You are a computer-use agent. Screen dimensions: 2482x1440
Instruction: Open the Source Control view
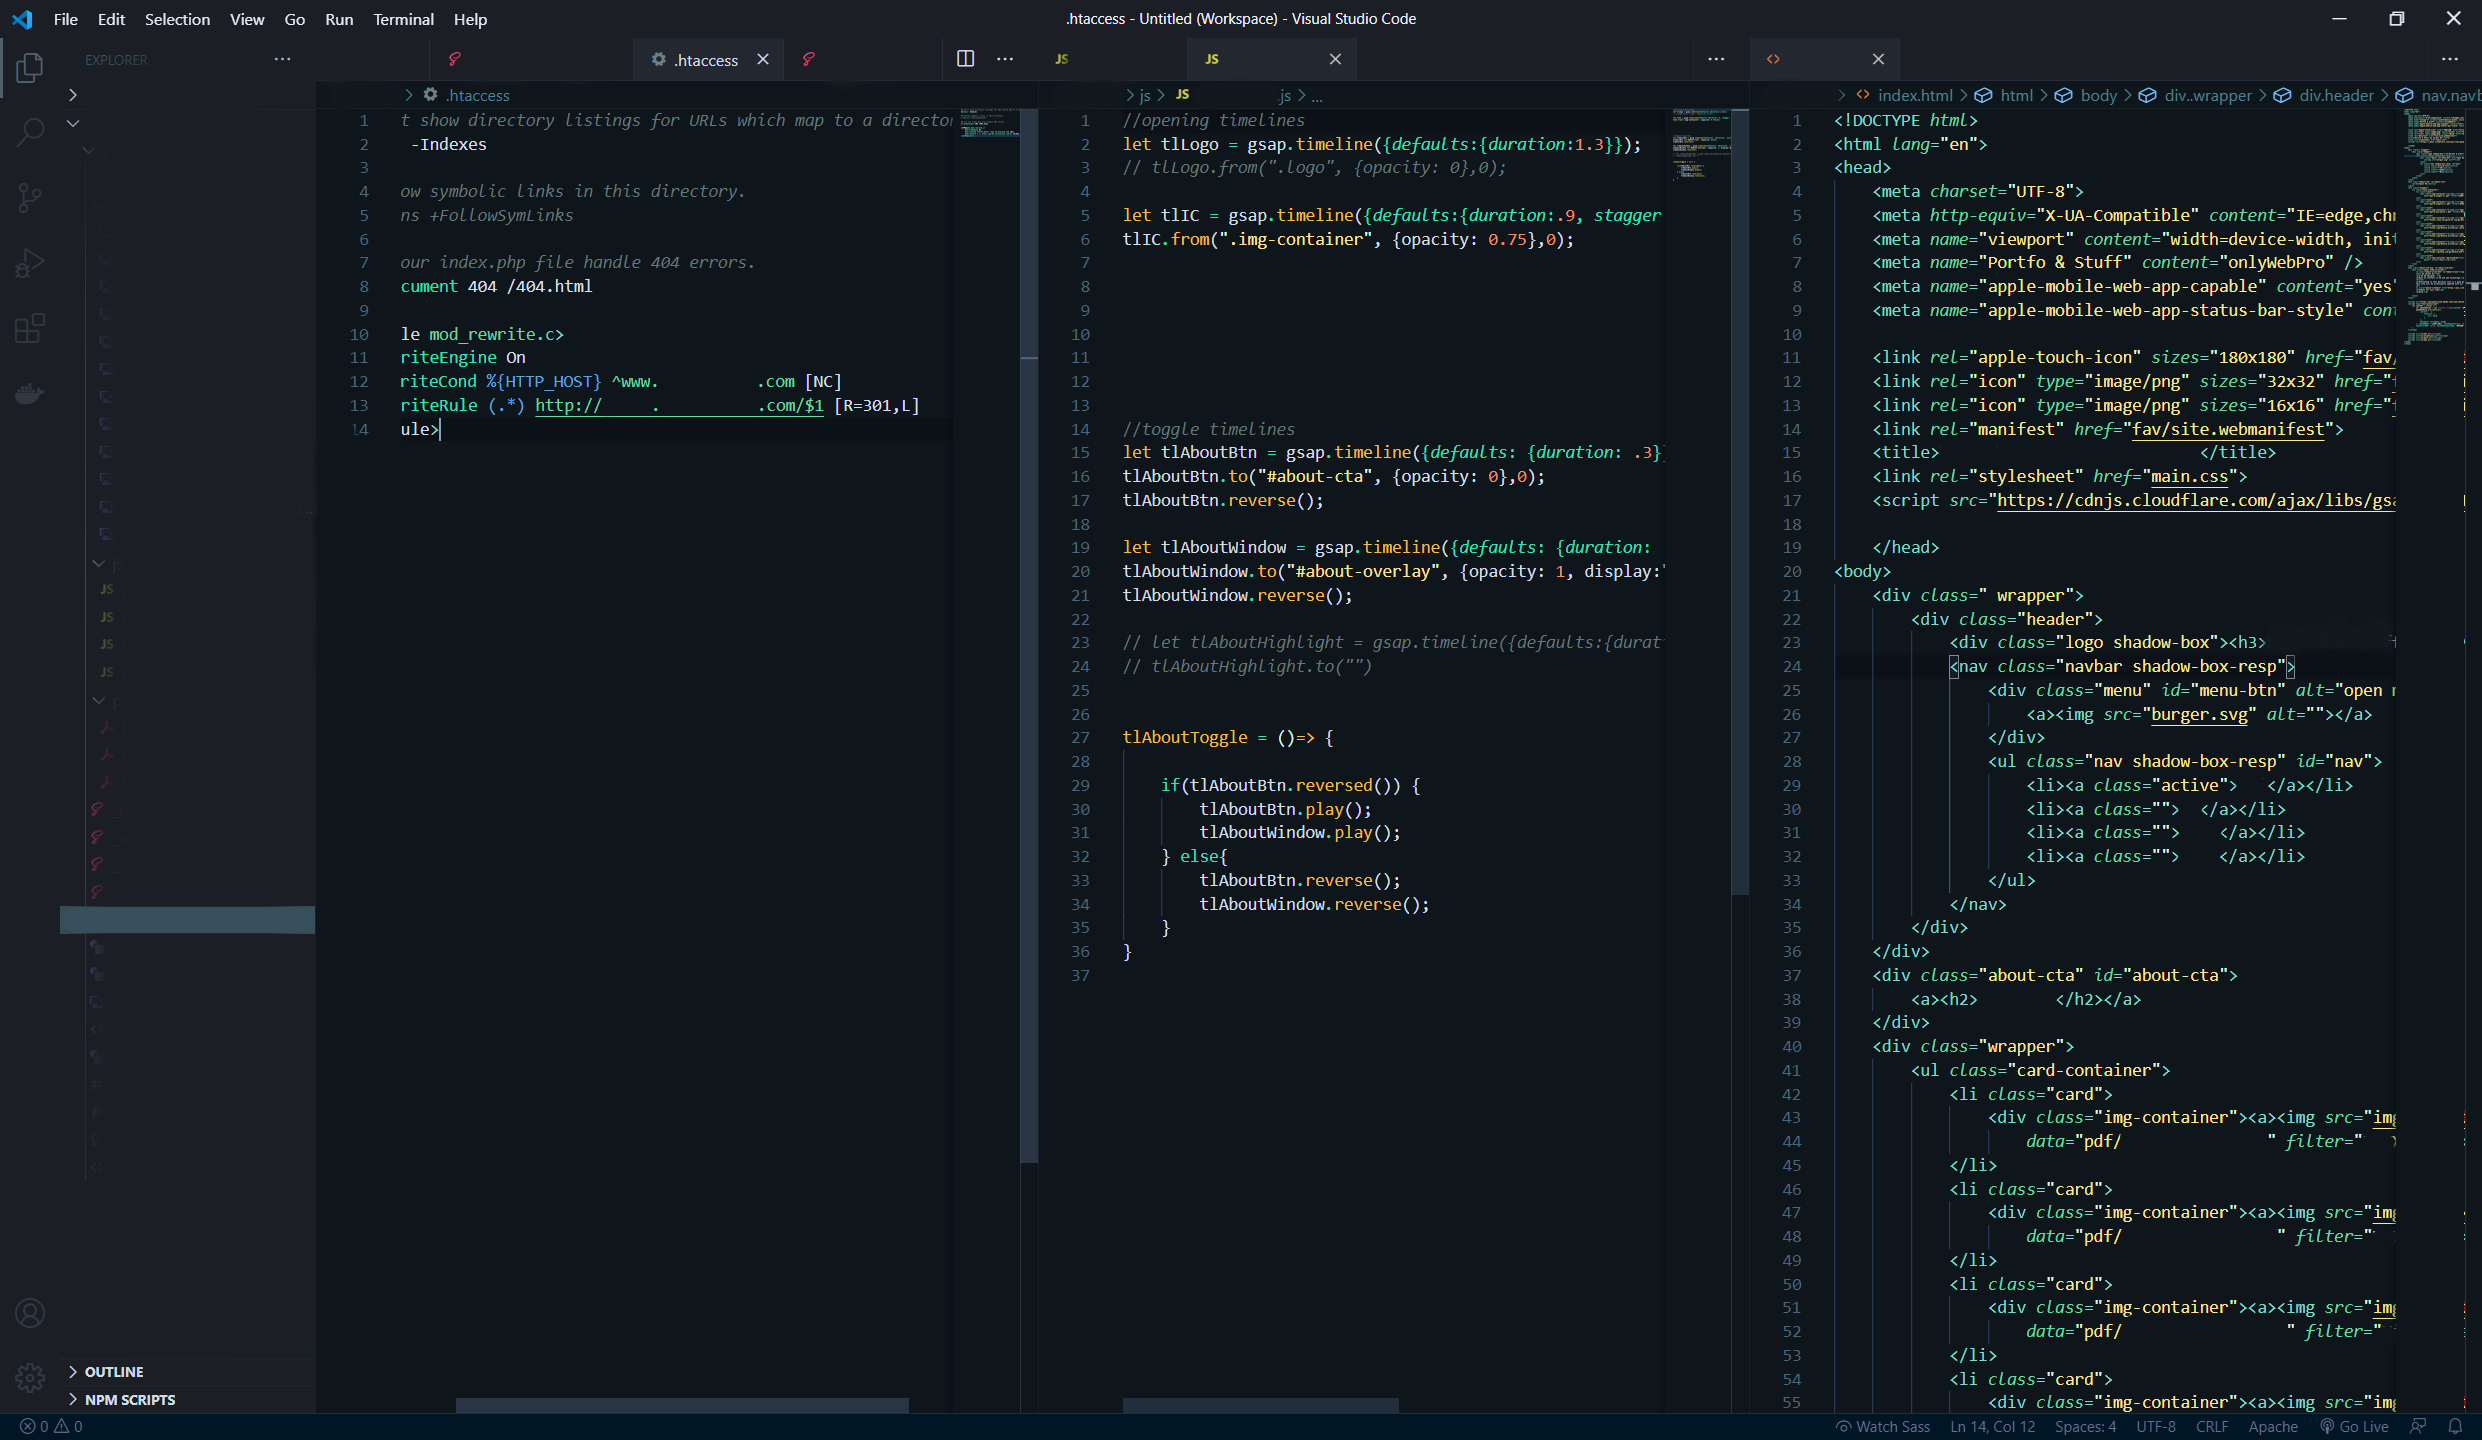pos(30,197)
